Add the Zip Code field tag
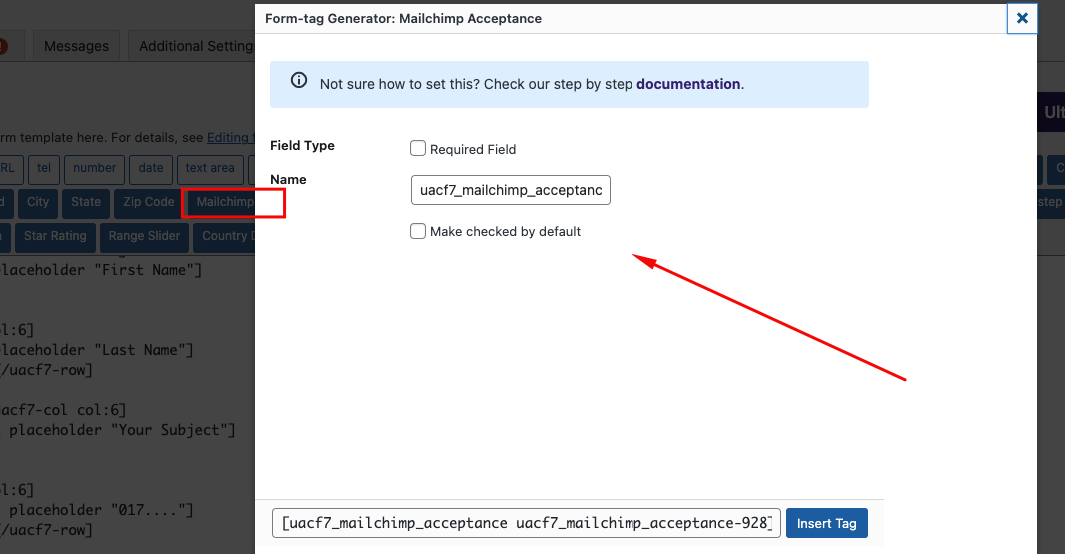This screenshot has height=554, width=1065. 149,202
